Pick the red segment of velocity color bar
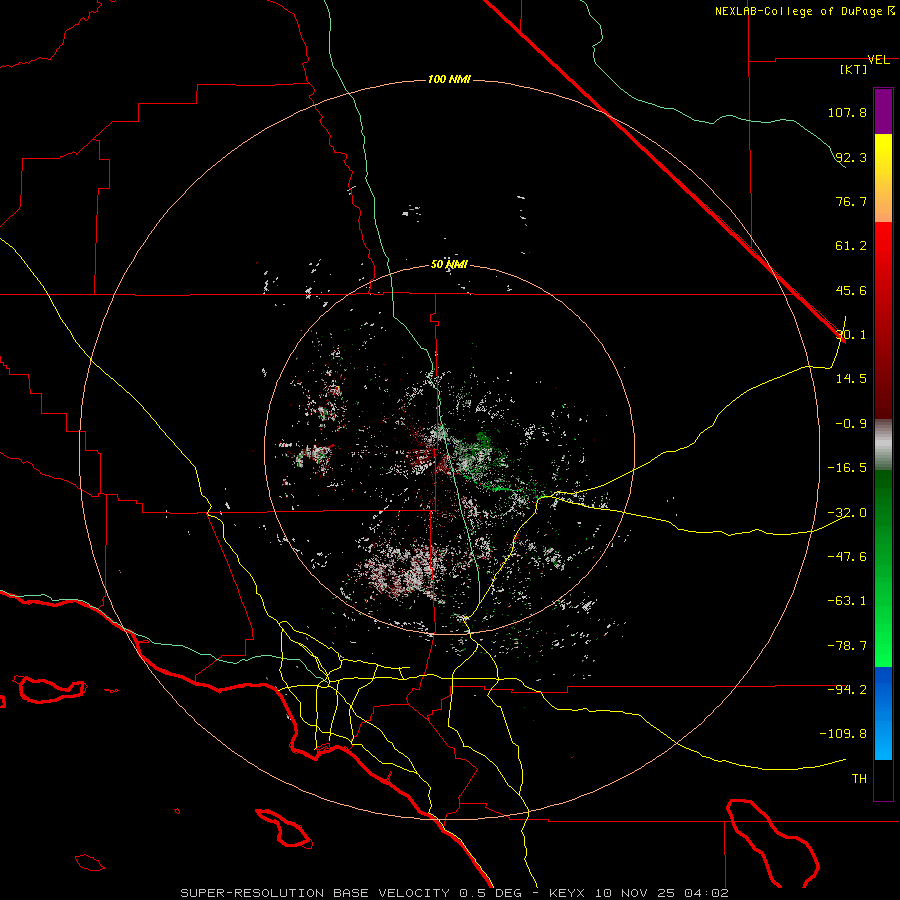Image resolution: width=900 pixels, height=900 pixels. click(883, 320)
